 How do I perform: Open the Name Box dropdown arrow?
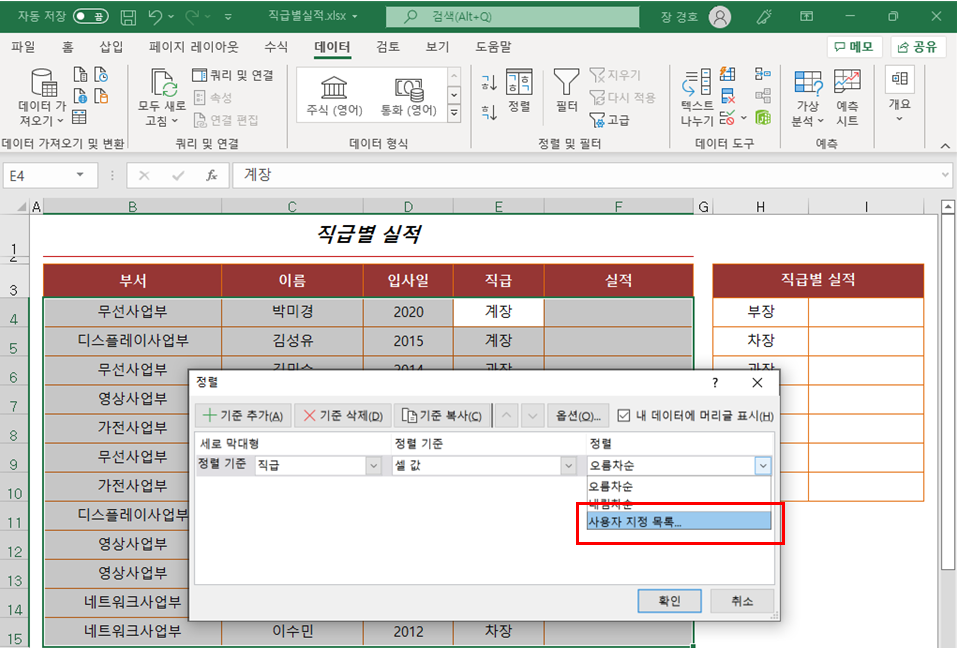coord(80,175)
